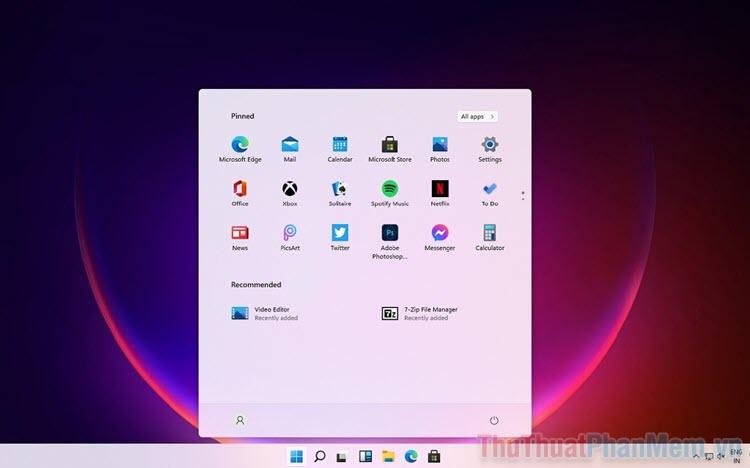Click the All apps button
This screenshot has height=468, width=750.
(477, 116)
